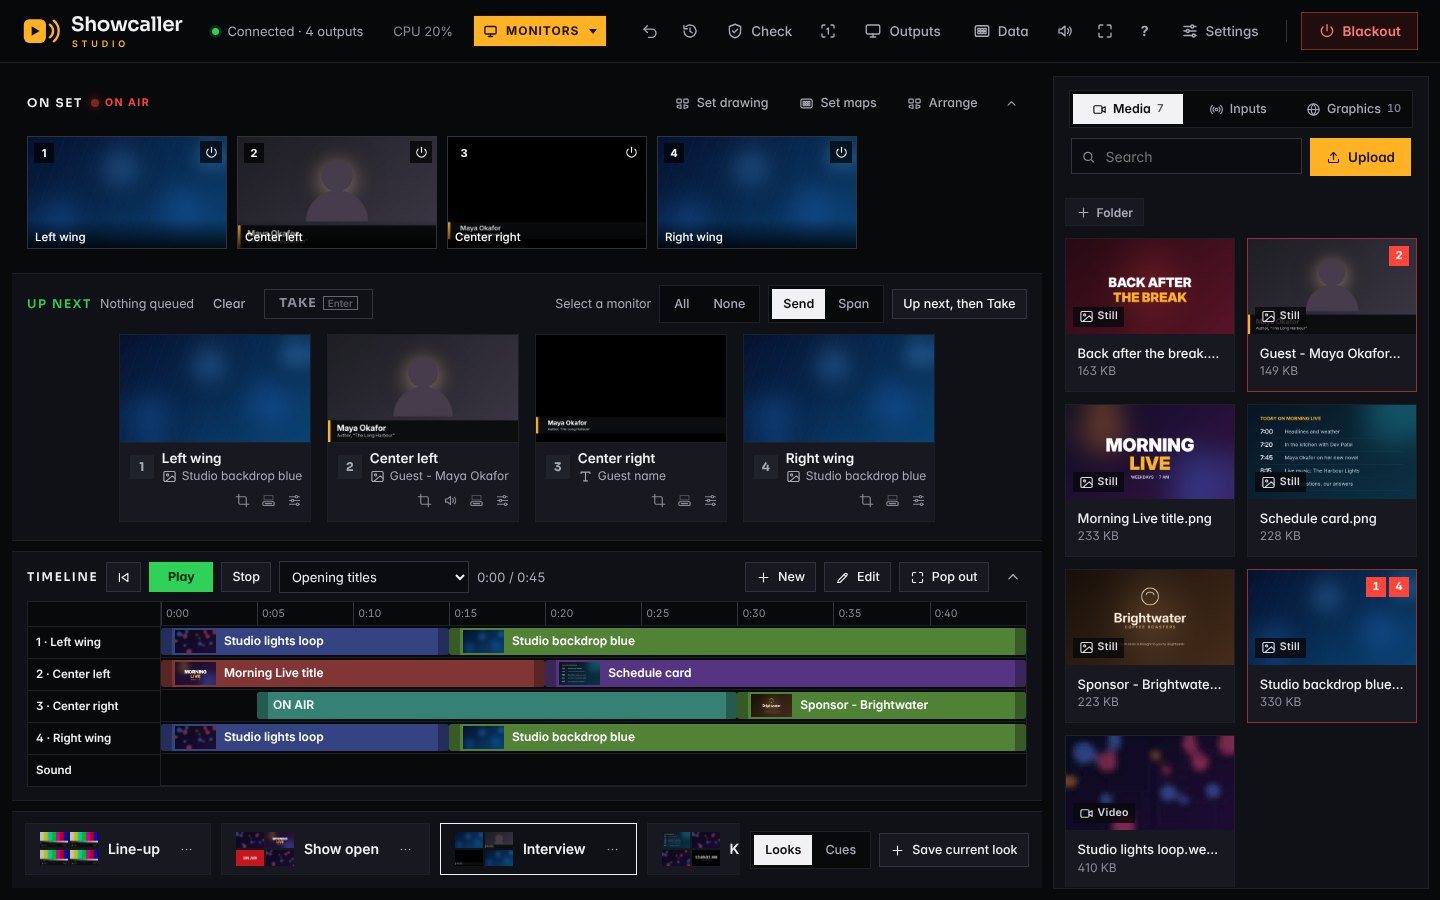1440x900 pixels.
Task: Open adjustments sliders for Center right card
Action: tap(710, 500)
